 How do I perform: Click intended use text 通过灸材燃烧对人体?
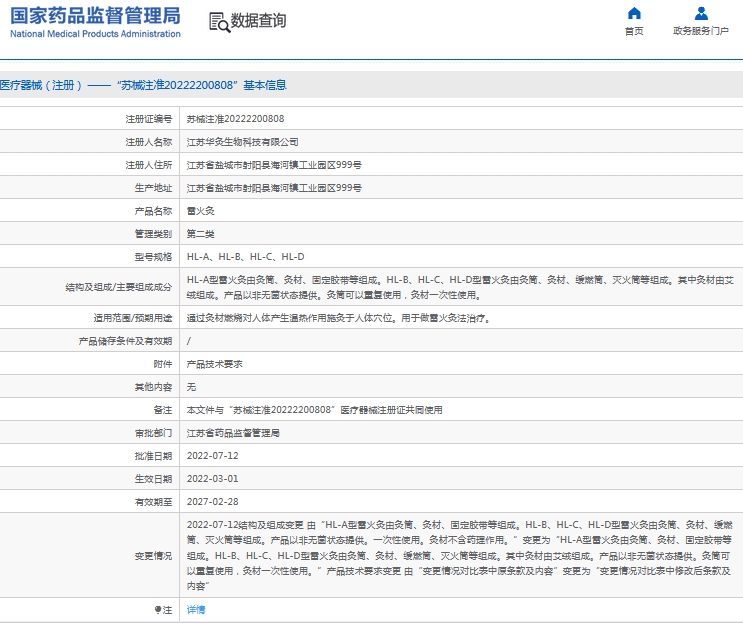click(x=340, y=318)
